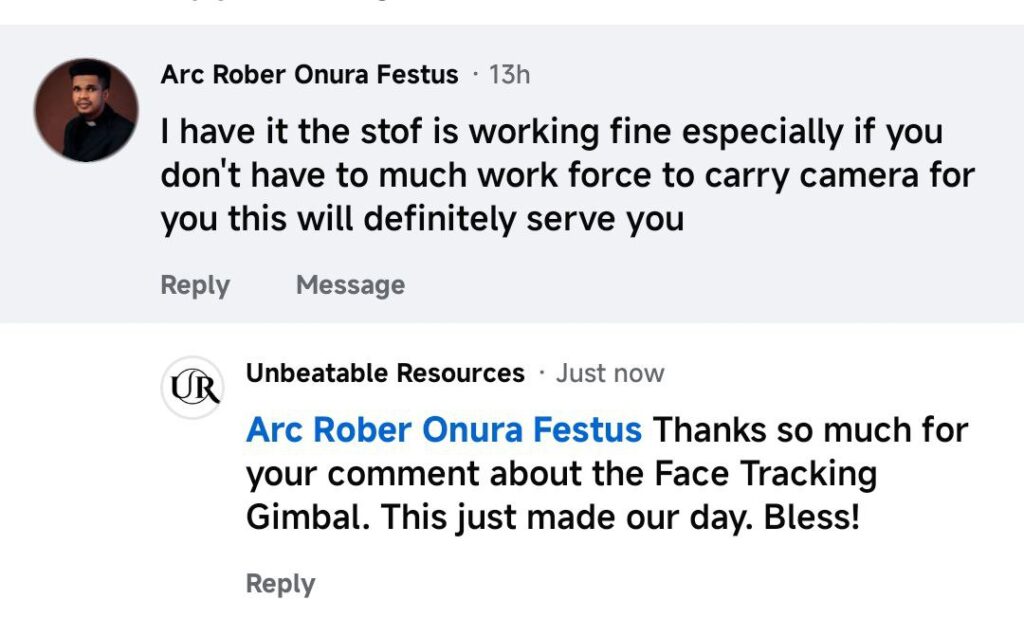Reply to Arc Rober's comment
1024x636 pixels.
195,285
